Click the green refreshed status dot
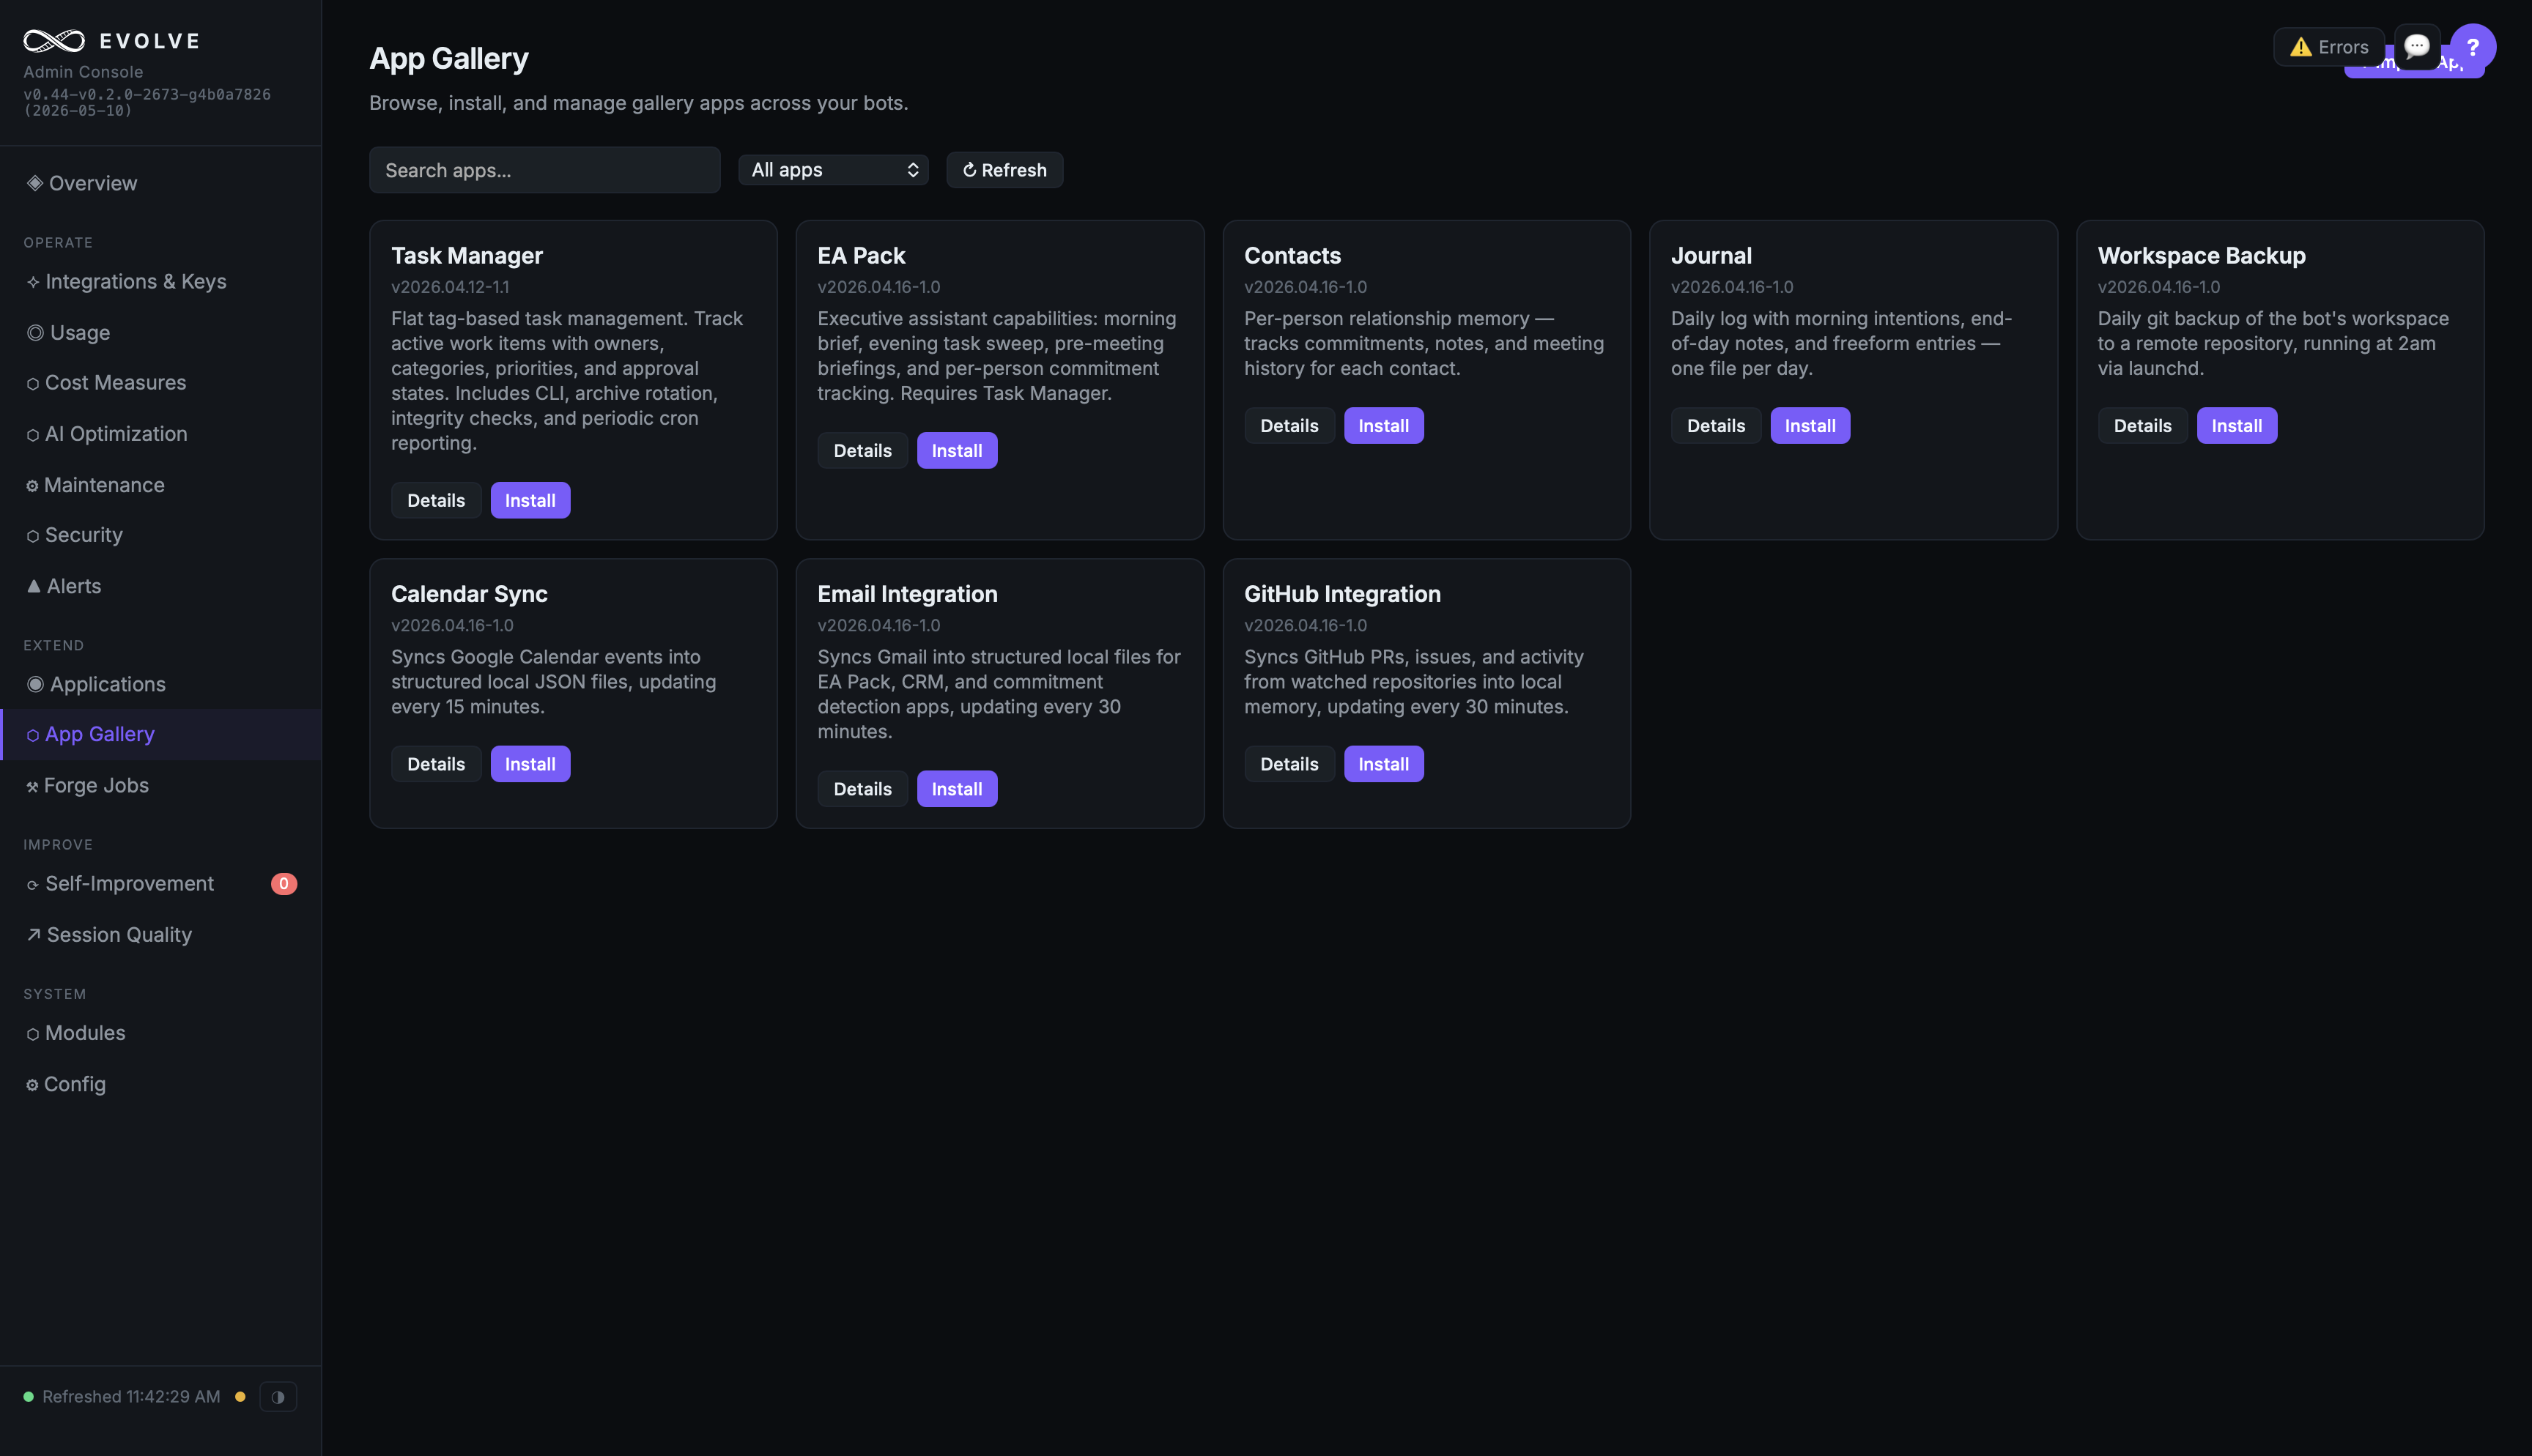2532x1456 pixels. pos(28,1396)
